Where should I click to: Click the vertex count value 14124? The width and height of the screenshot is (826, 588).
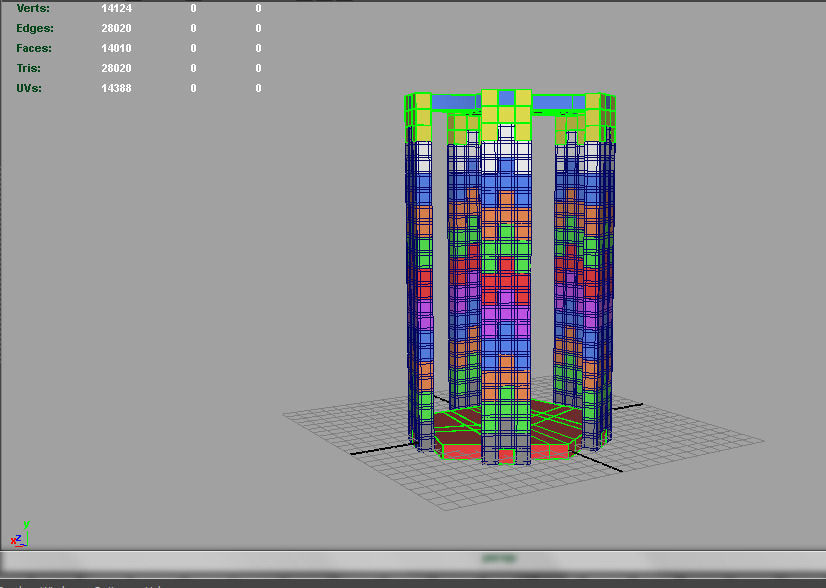(116, 8)
